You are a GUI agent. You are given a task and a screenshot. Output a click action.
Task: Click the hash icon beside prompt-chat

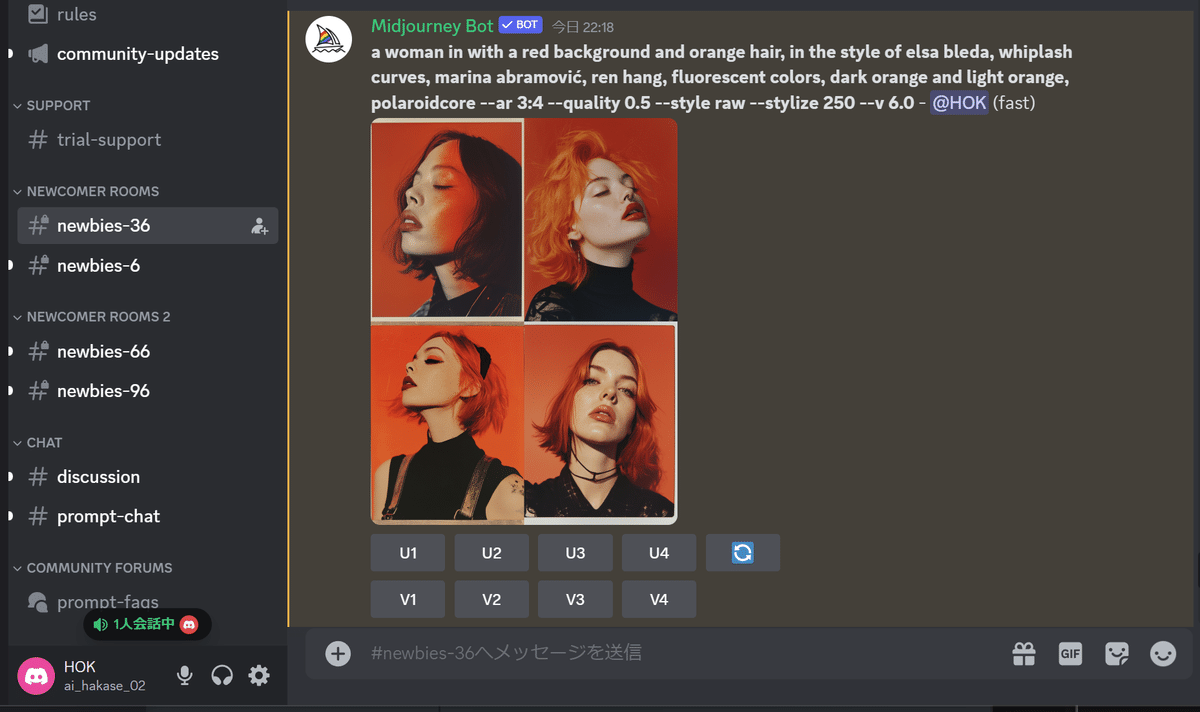[x=38, y=516]
